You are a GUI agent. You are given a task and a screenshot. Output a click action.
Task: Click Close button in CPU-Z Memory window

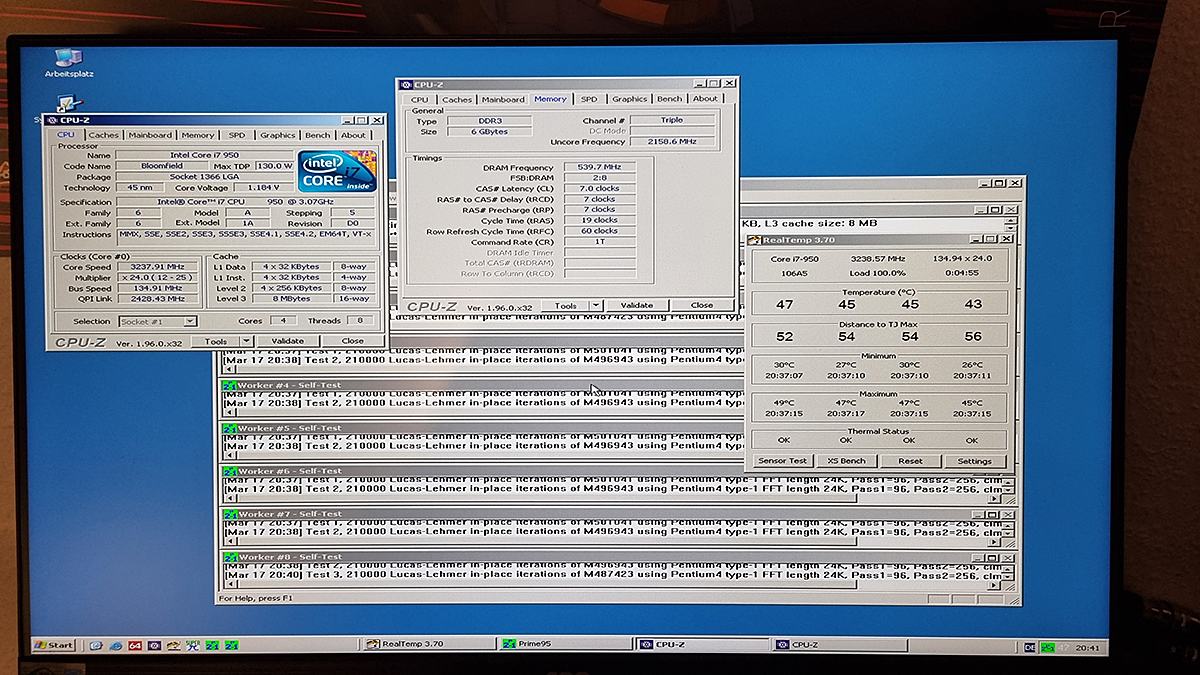[702, 305]
